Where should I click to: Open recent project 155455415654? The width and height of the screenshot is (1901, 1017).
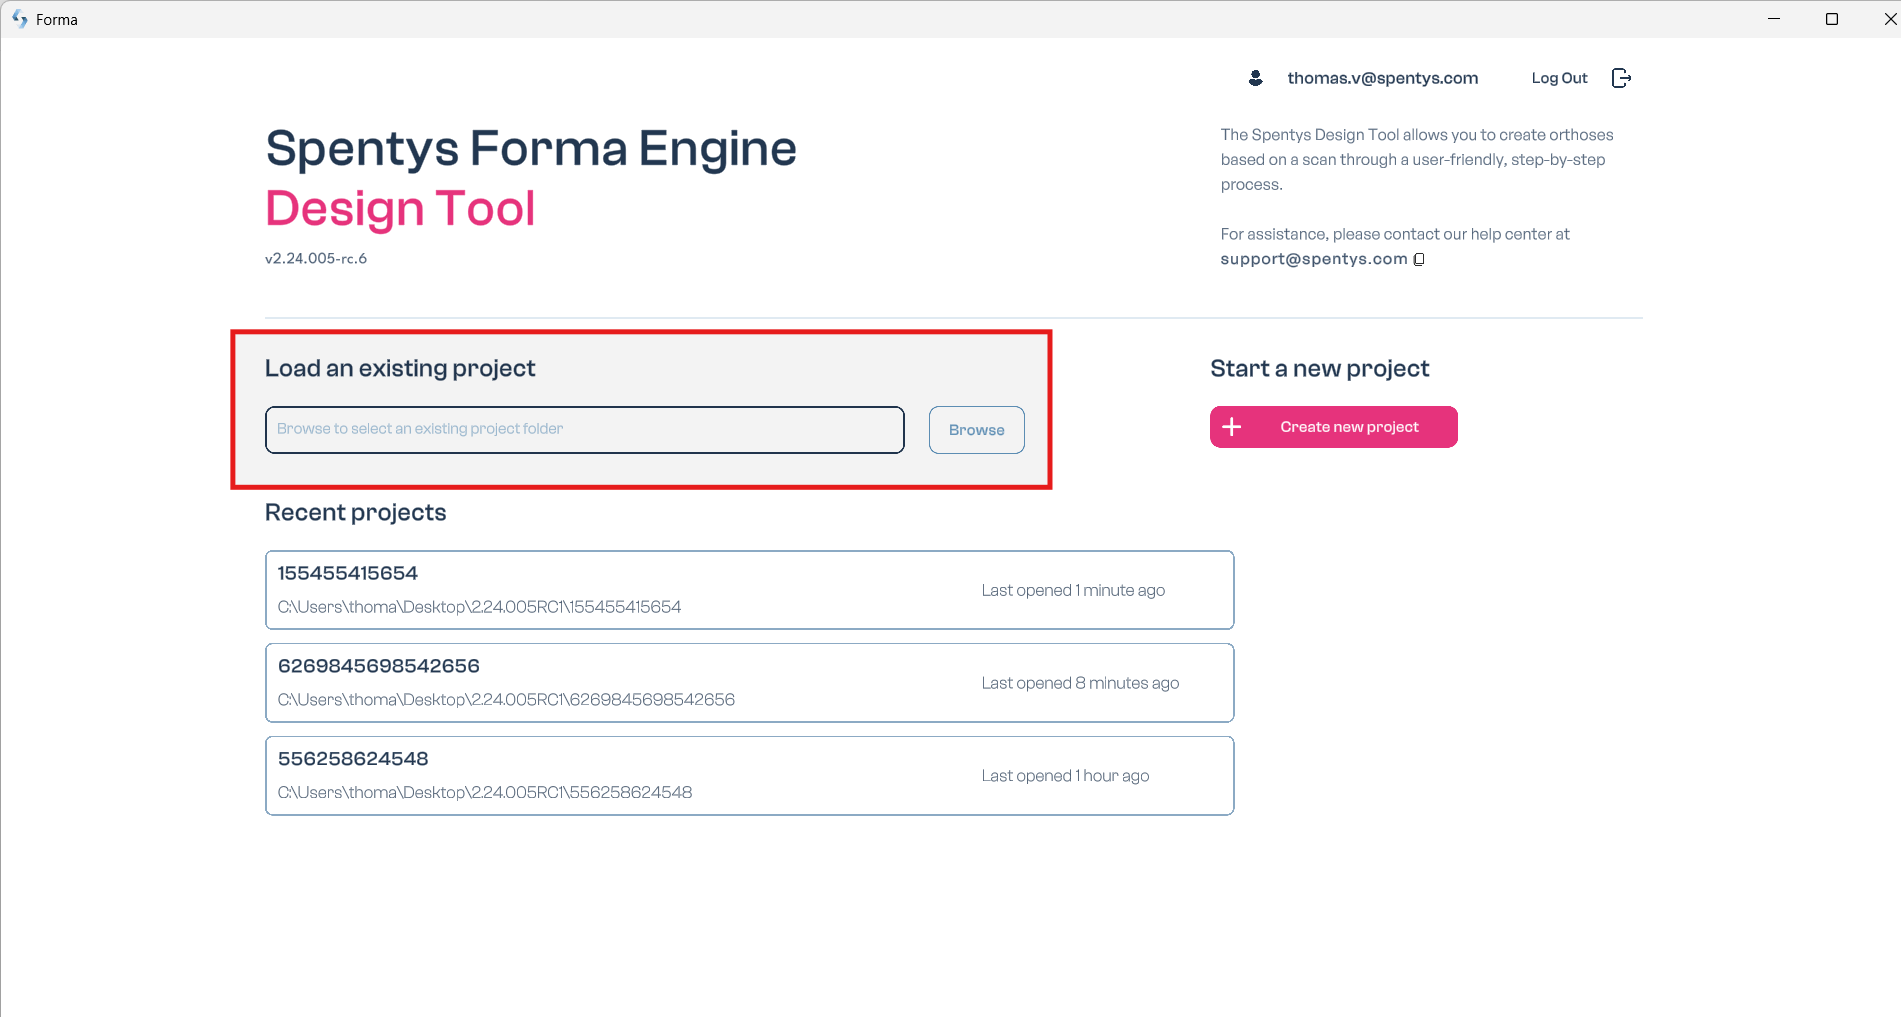point(750,590)
